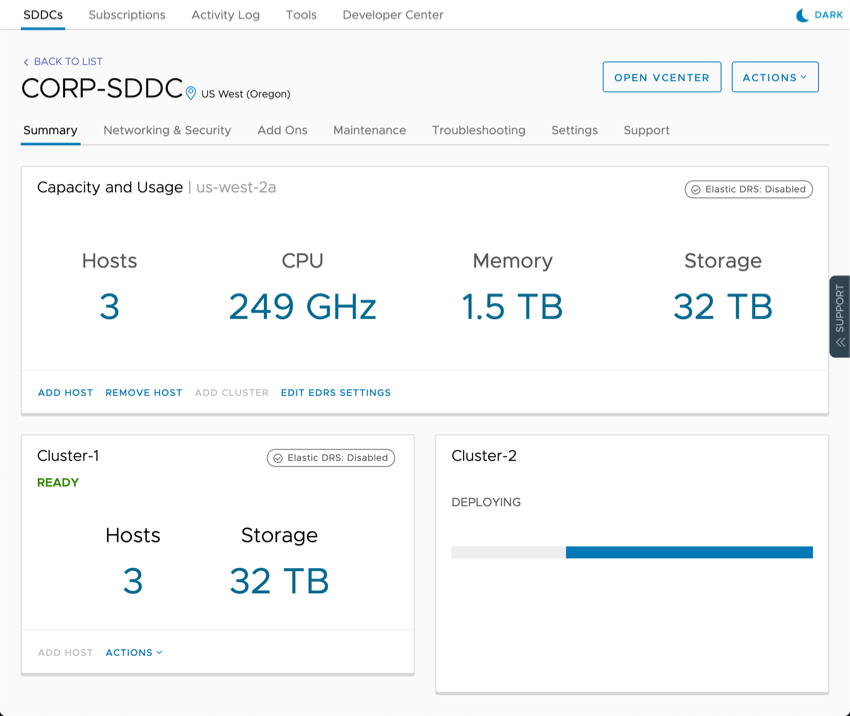Viewport: 850px width, 716px height.
Task: Open Activity Log in the top navigation
Action: (x=224, y=15)
